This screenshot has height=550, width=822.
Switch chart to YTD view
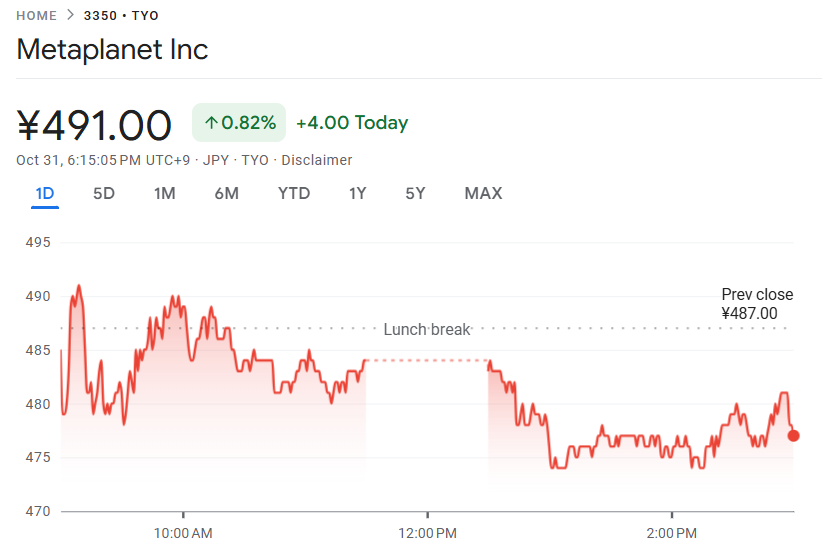tap(294, 193)
